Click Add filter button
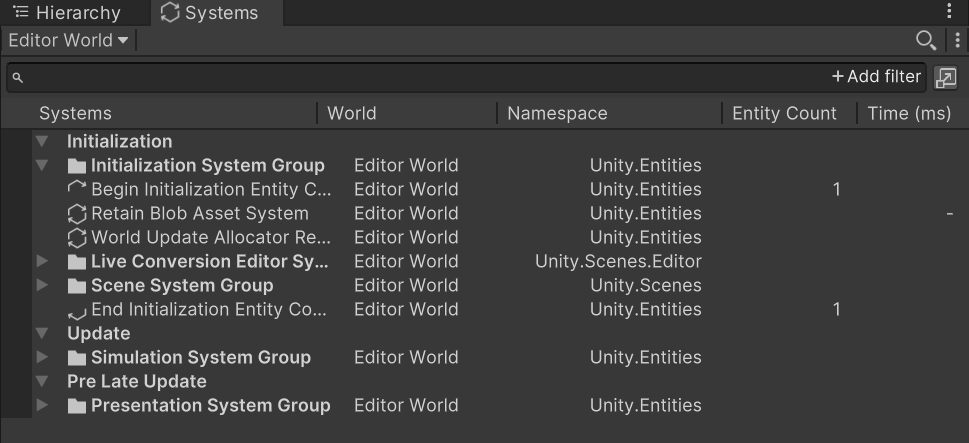Viewport: 969px width, 443px height. coord(876,77)
